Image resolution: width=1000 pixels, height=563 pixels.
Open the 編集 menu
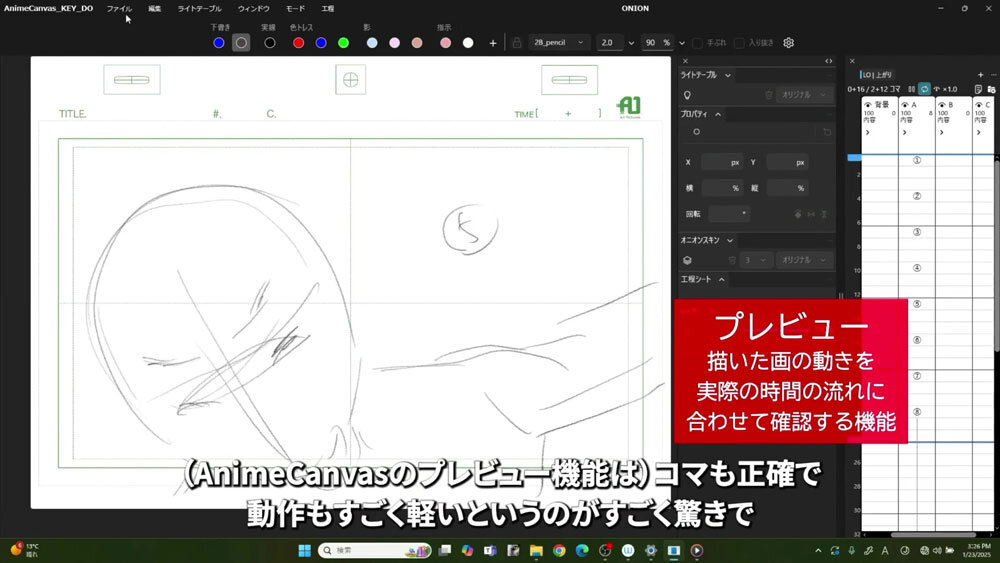155,9
